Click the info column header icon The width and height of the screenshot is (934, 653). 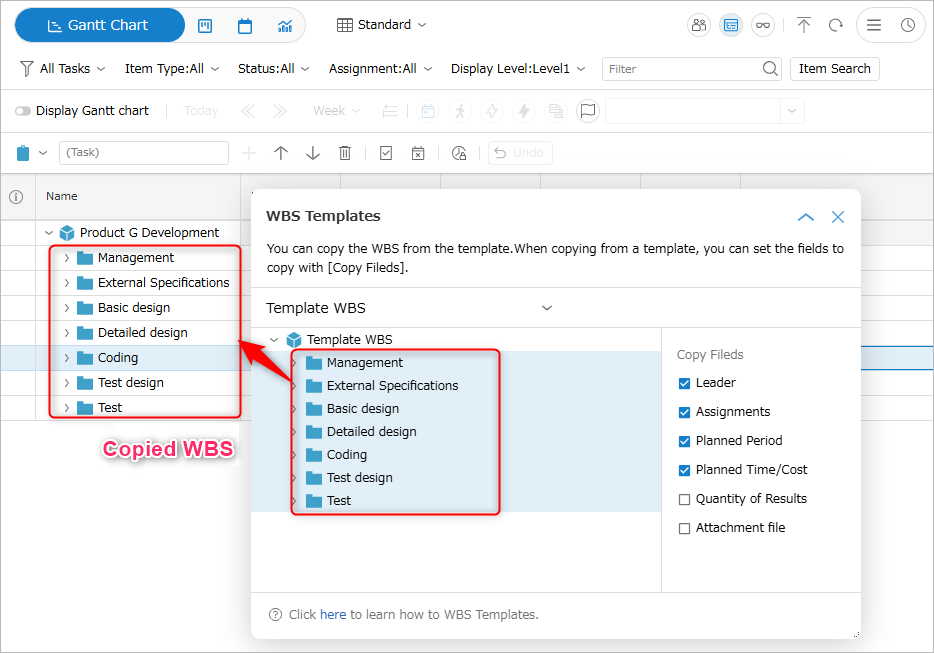pos(17,197)
